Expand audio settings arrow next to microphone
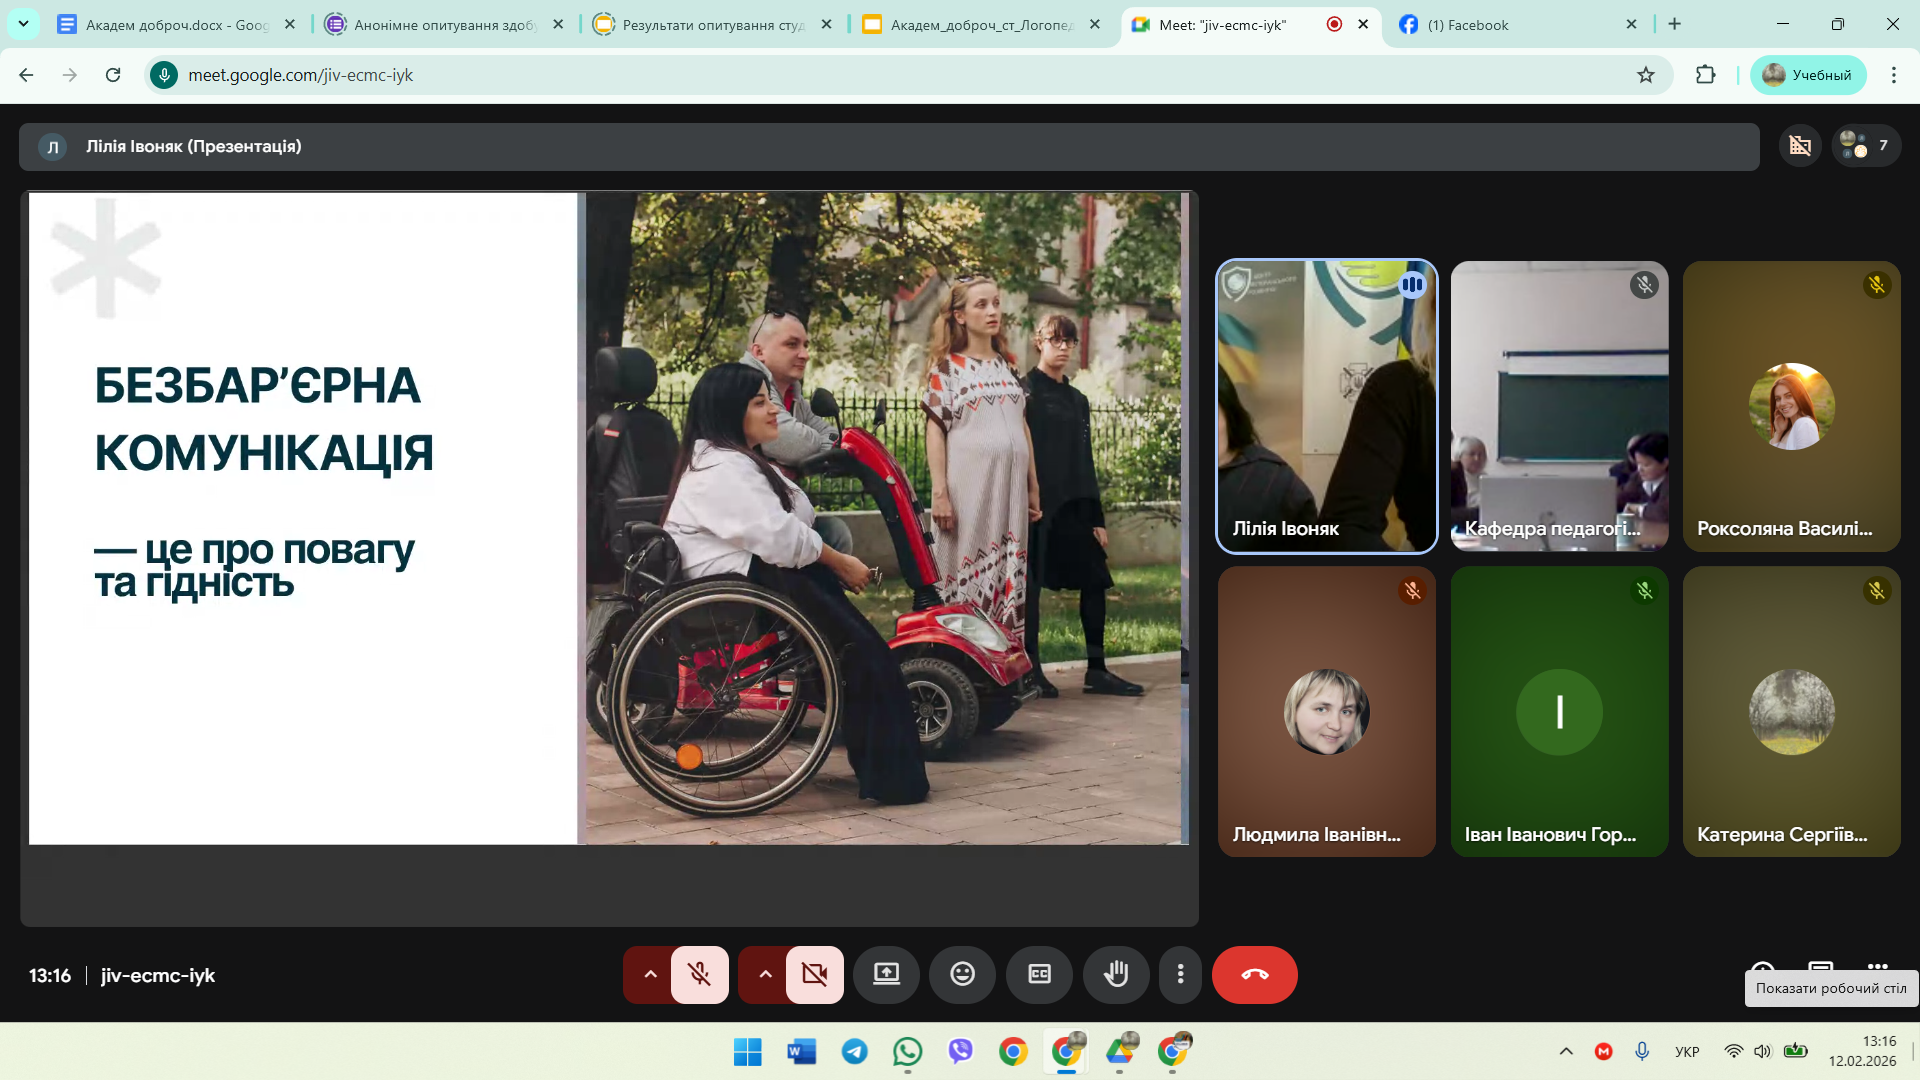This screenshot has width=1920, height=1080. pos(650,974)
